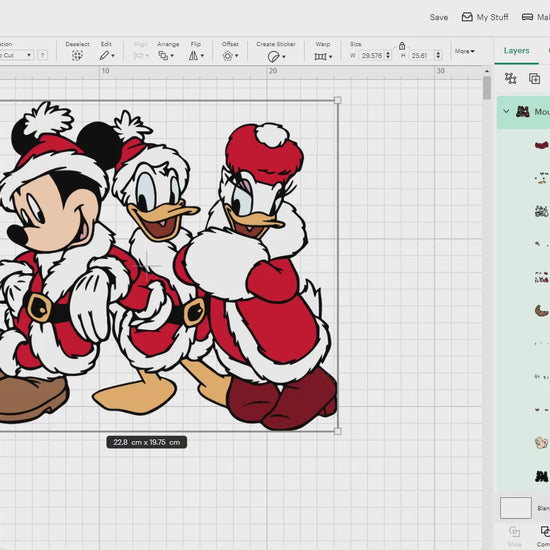Click the Flip tool icon
Screen dimensions: 550x550
tap(193, 55)
